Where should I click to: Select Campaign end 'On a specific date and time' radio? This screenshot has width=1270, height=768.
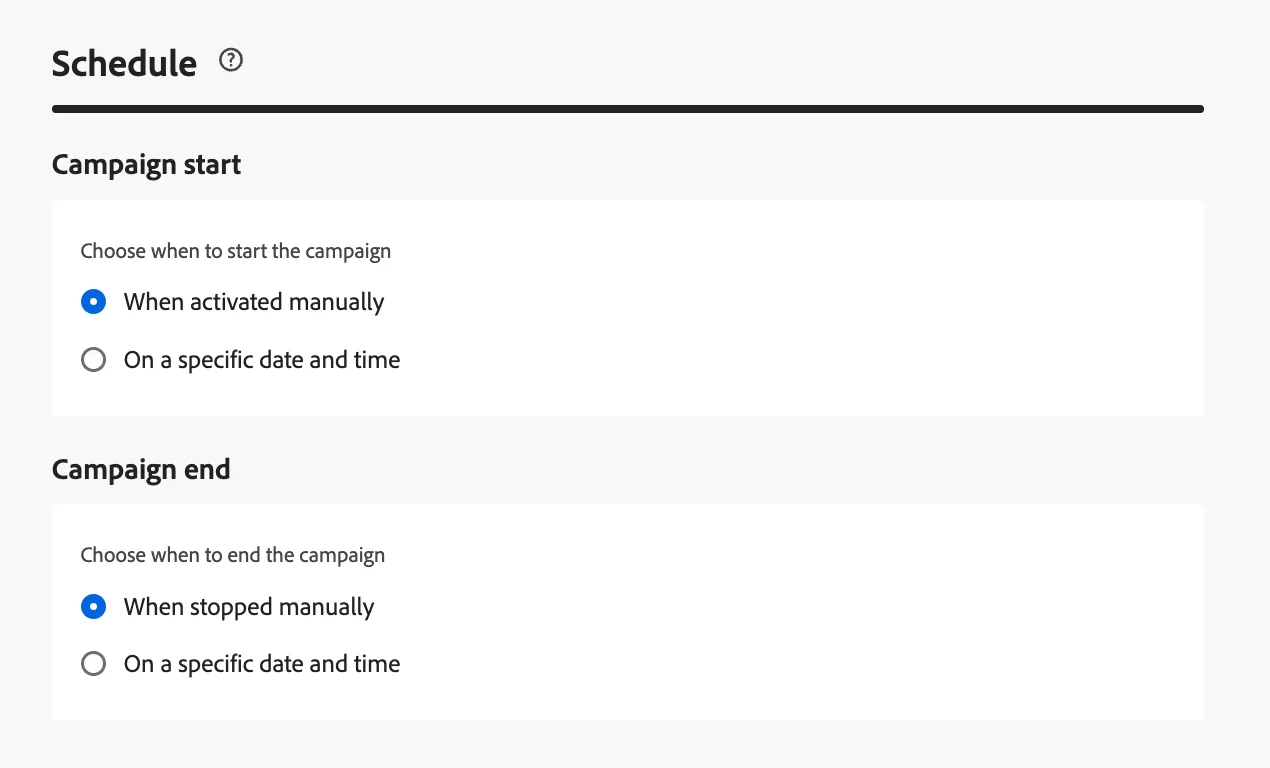[93, 664]
